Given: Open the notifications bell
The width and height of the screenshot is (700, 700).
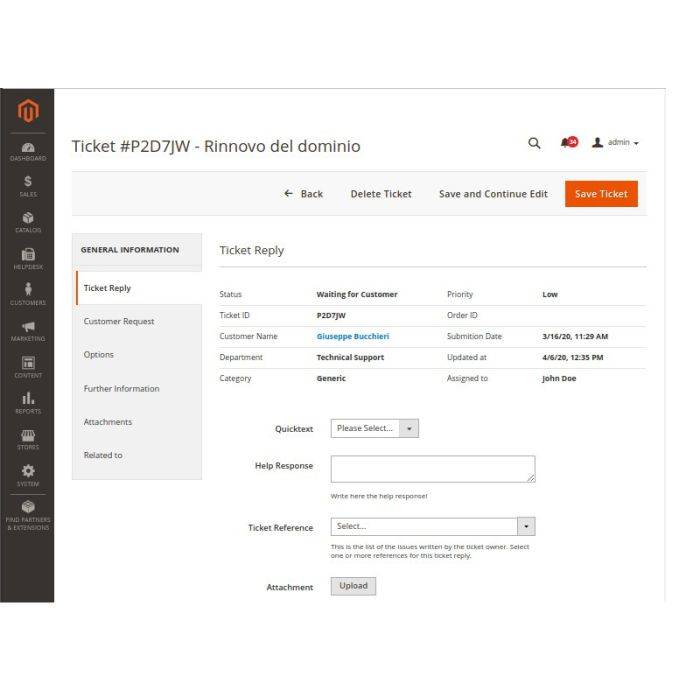Looking at the screenshot, I should [x=568, y=142].
